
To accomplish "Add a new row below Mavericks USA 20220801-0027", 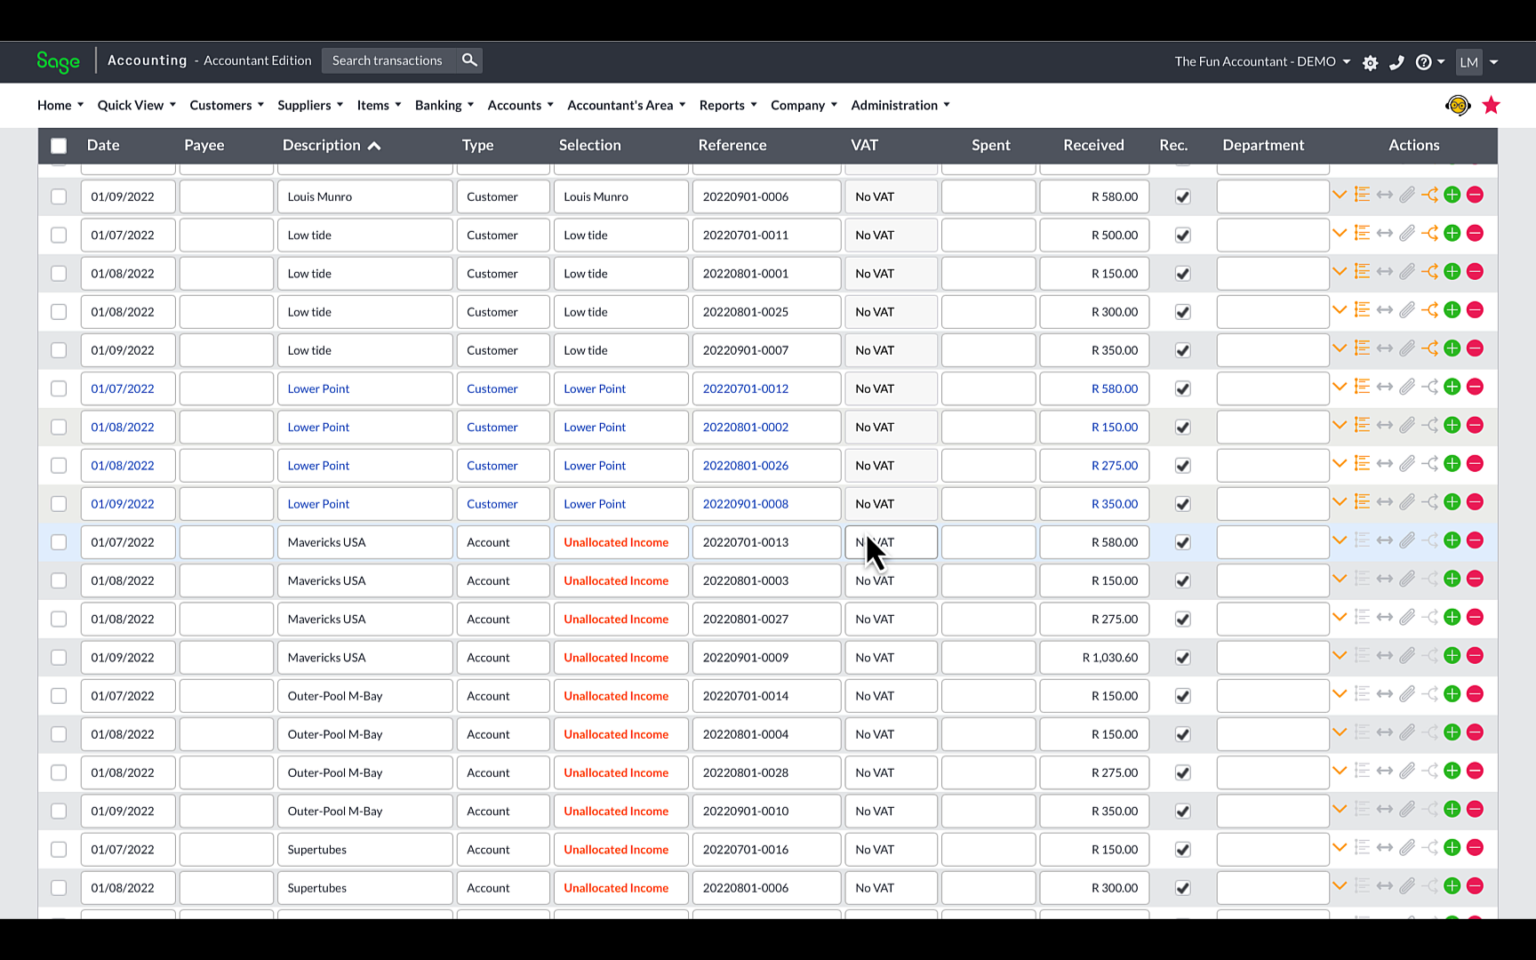I will (1452, 617).
